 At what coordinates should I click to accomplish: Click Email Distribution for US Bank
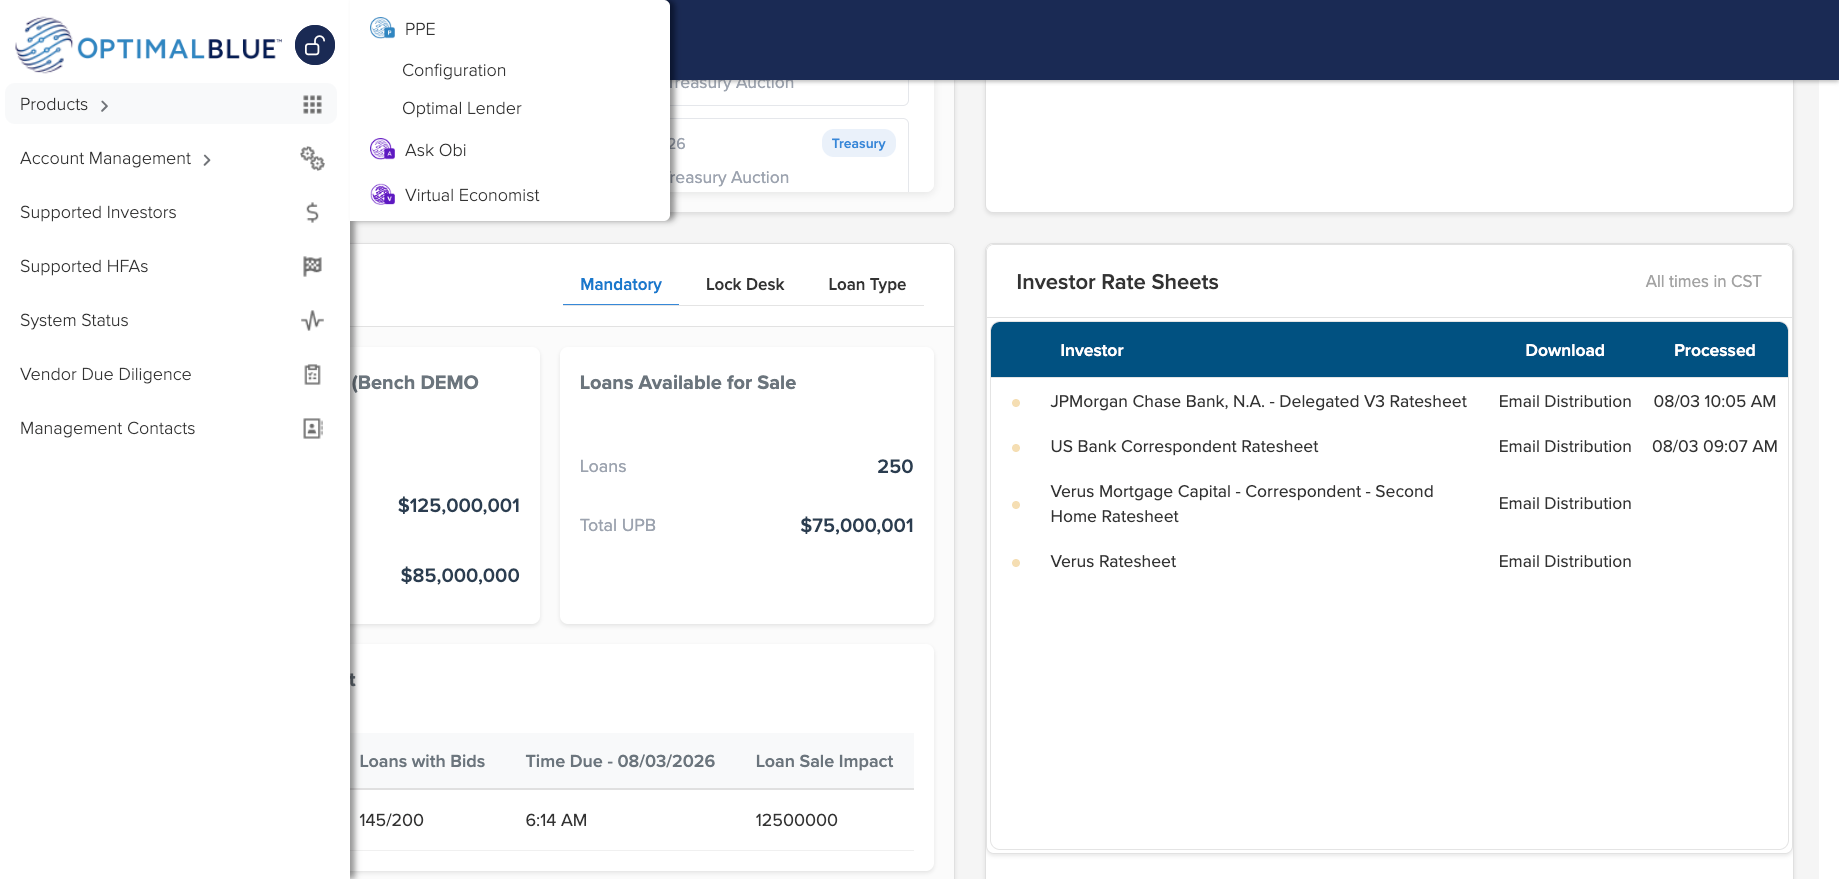[1565, 446]
